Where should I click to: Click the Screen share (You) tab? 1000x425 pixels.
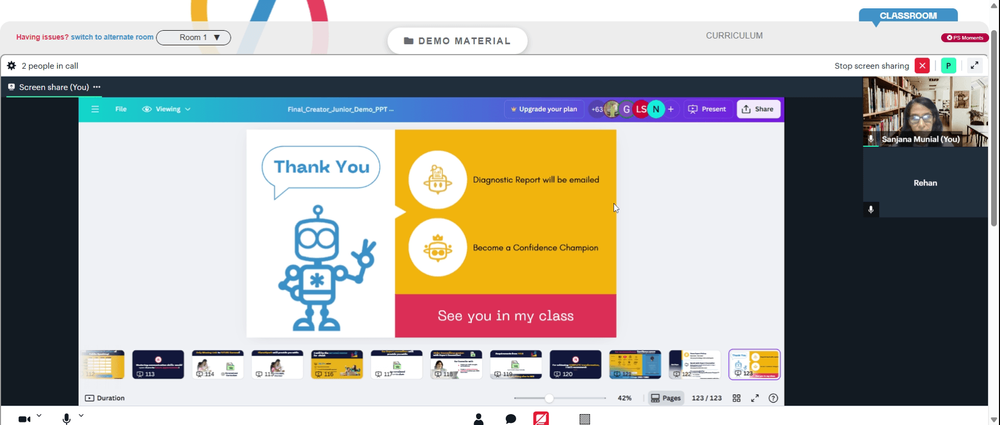[x=54, y=87]
